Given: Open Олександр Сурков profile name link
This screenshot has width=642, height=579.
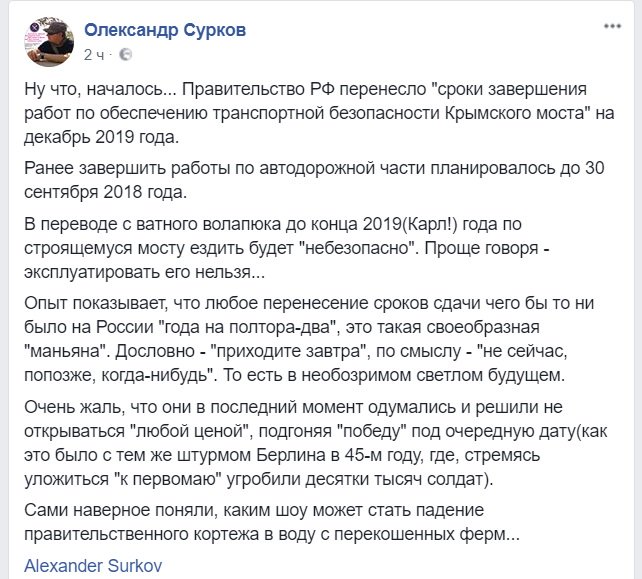Looking at the screenshot, I should click(x=164, y=30).
